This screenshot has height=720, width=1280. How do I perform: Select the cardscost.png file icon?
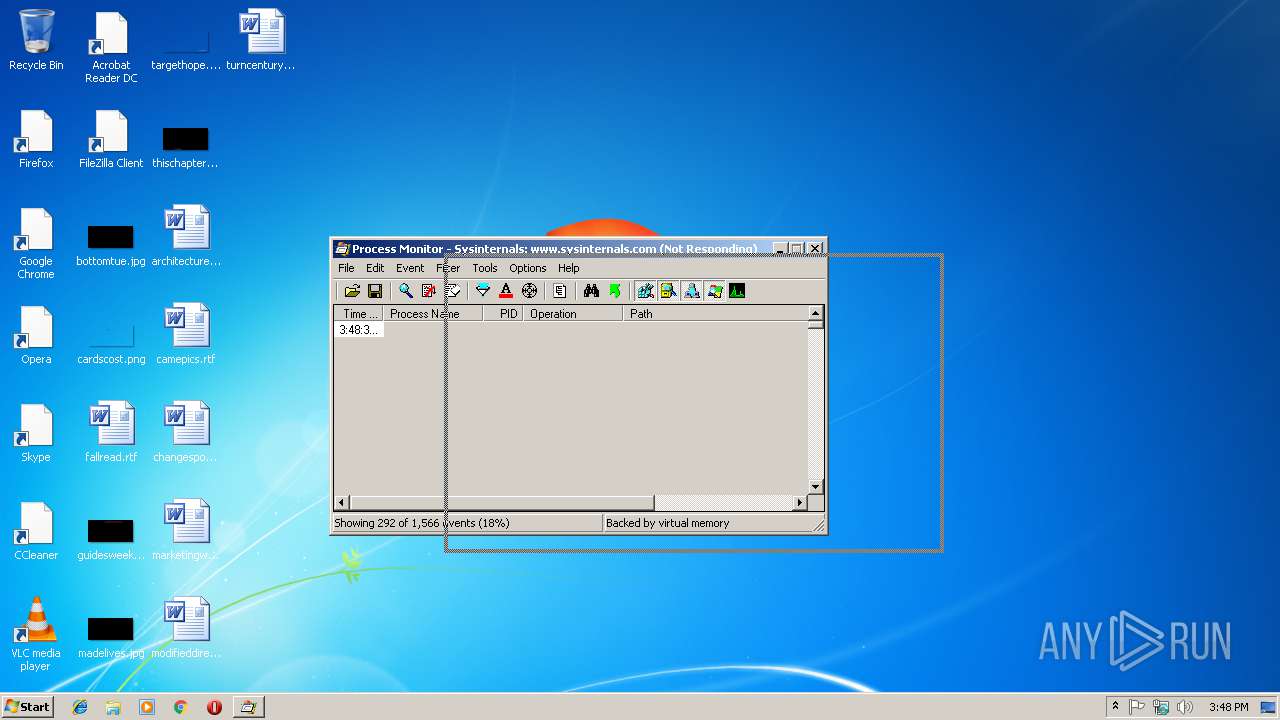click(x=111, y=341)
